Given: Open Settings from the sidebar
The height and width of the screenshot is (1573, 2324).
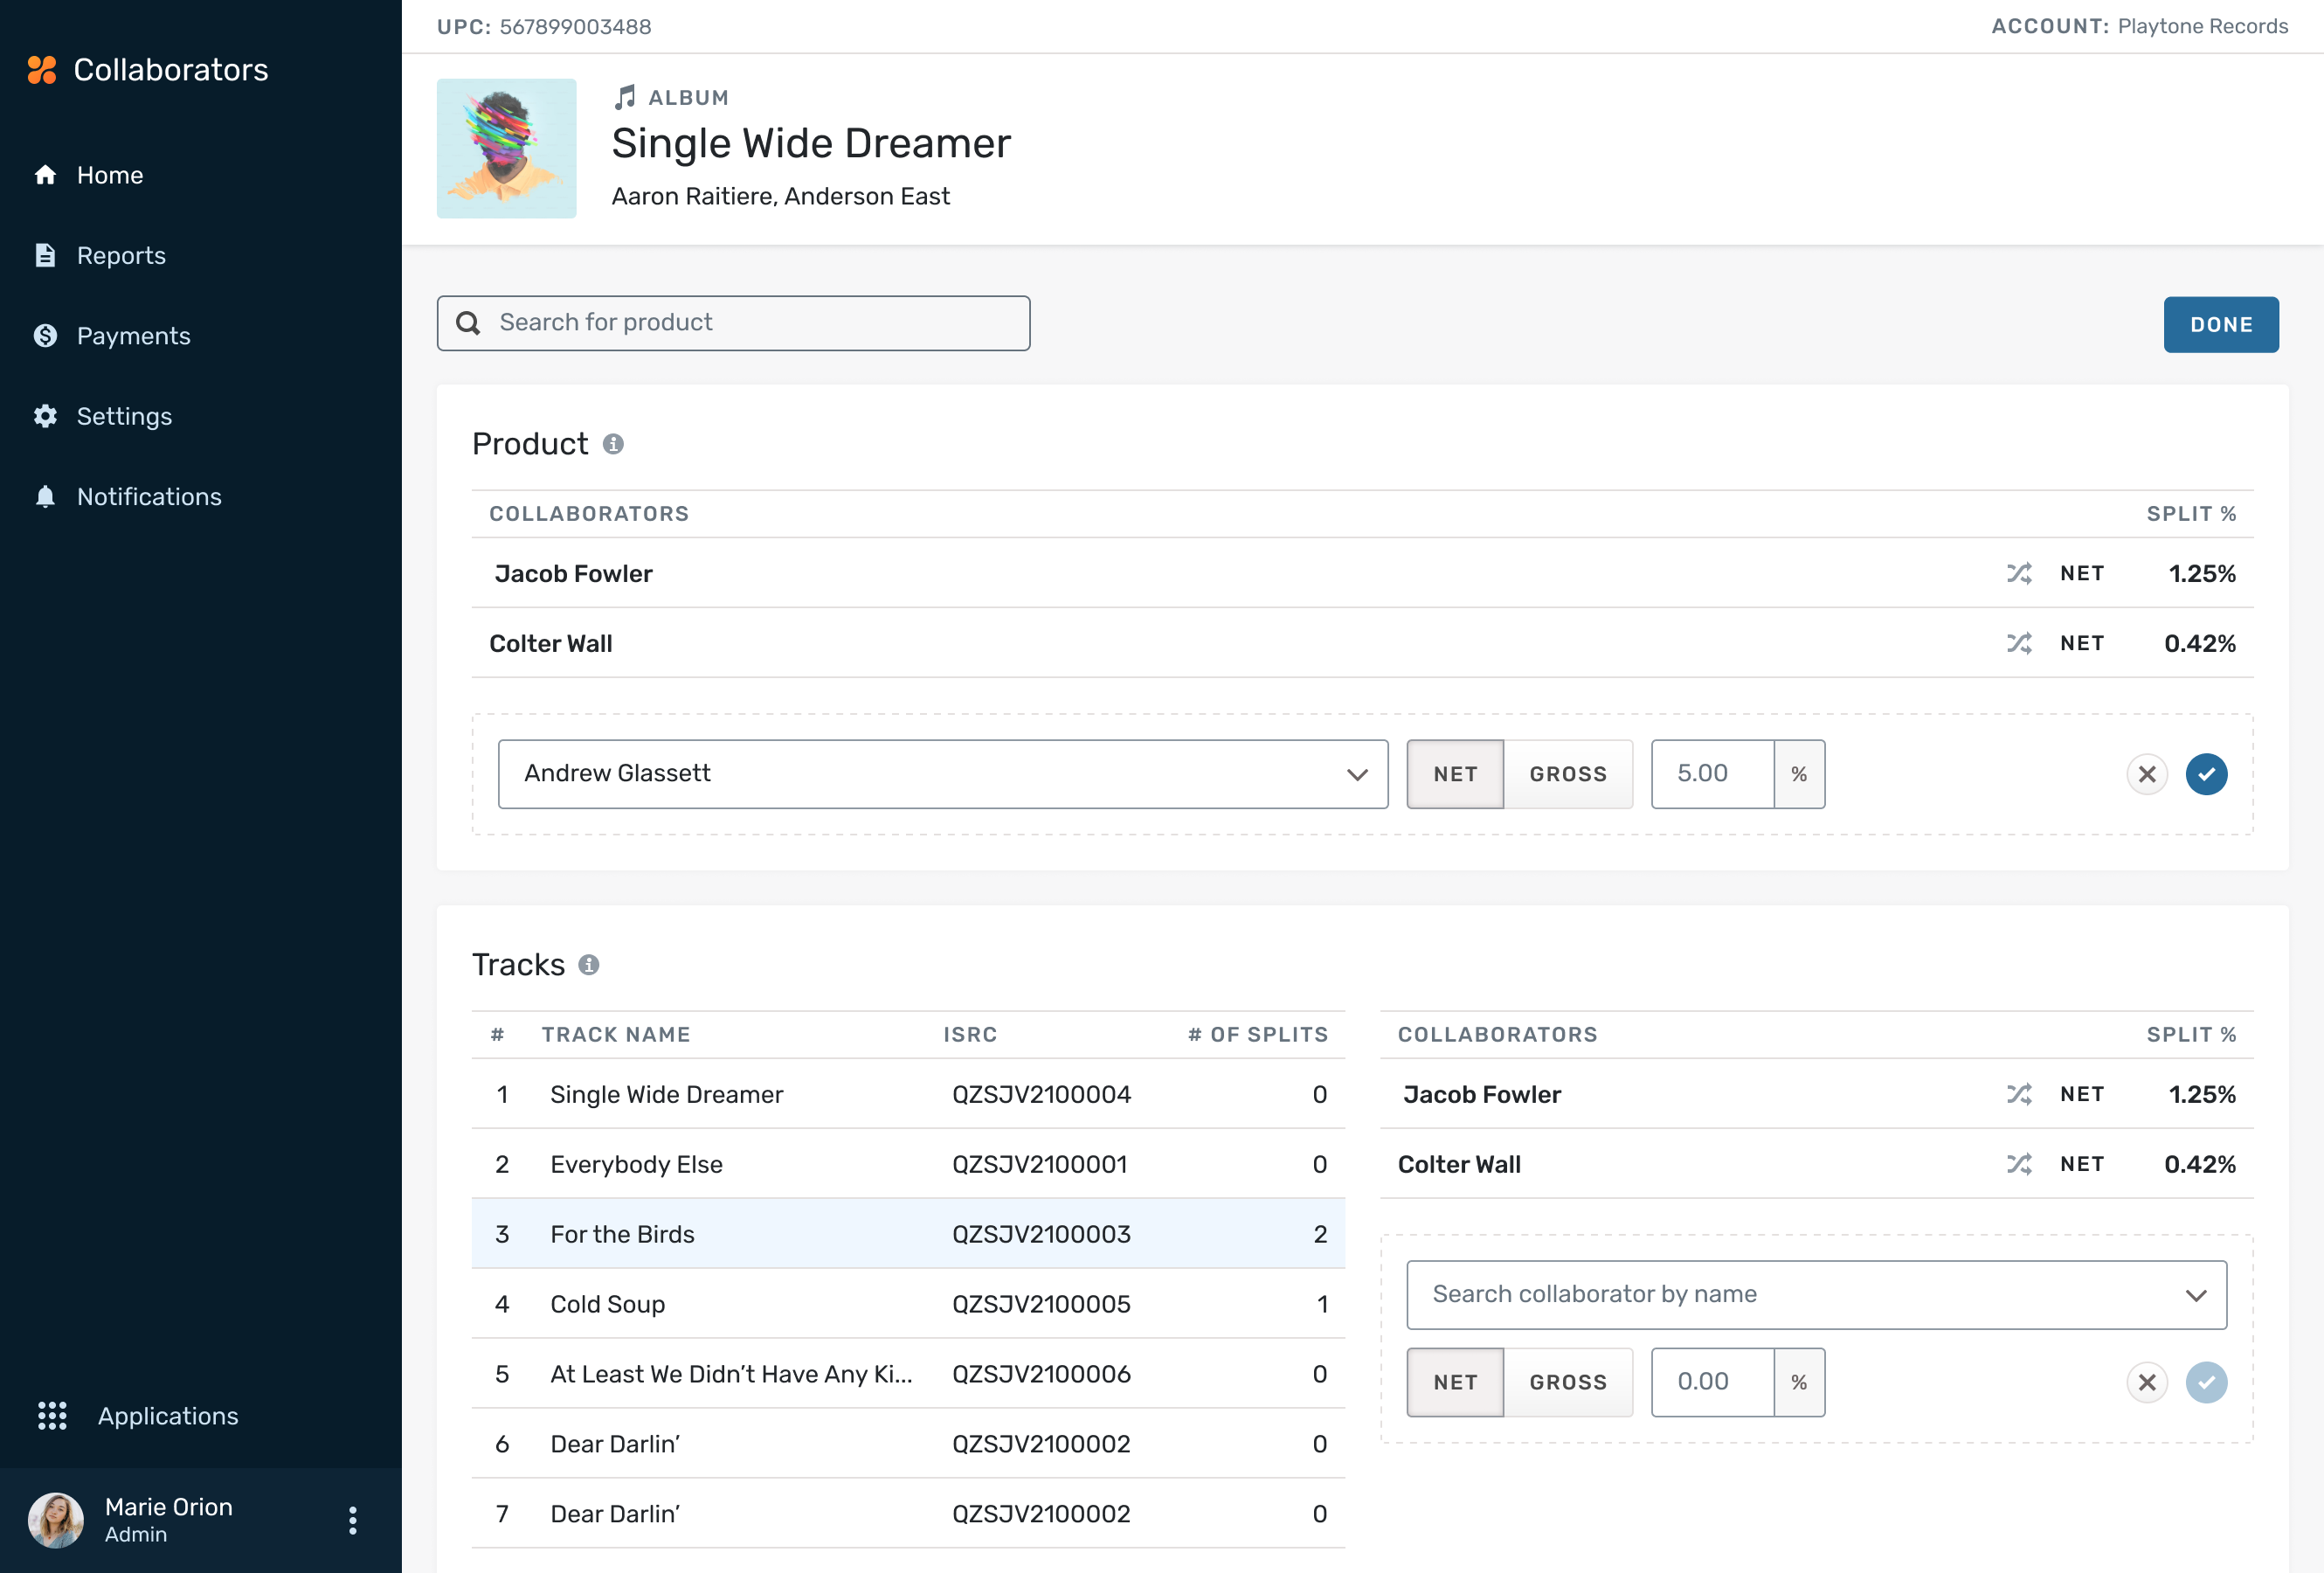Looking at the screenshot, I should 125,415.
